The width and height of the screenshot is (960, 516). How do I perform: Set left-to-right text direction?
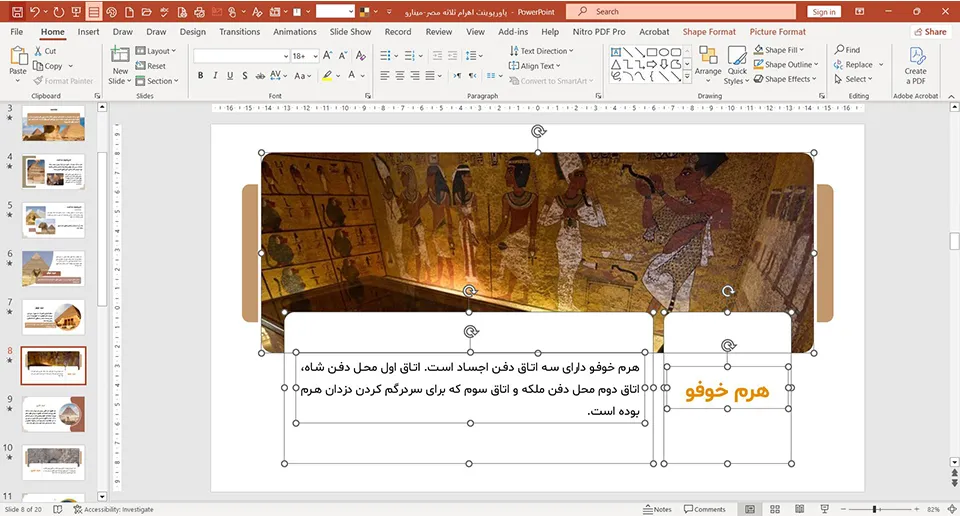(457, 75)
